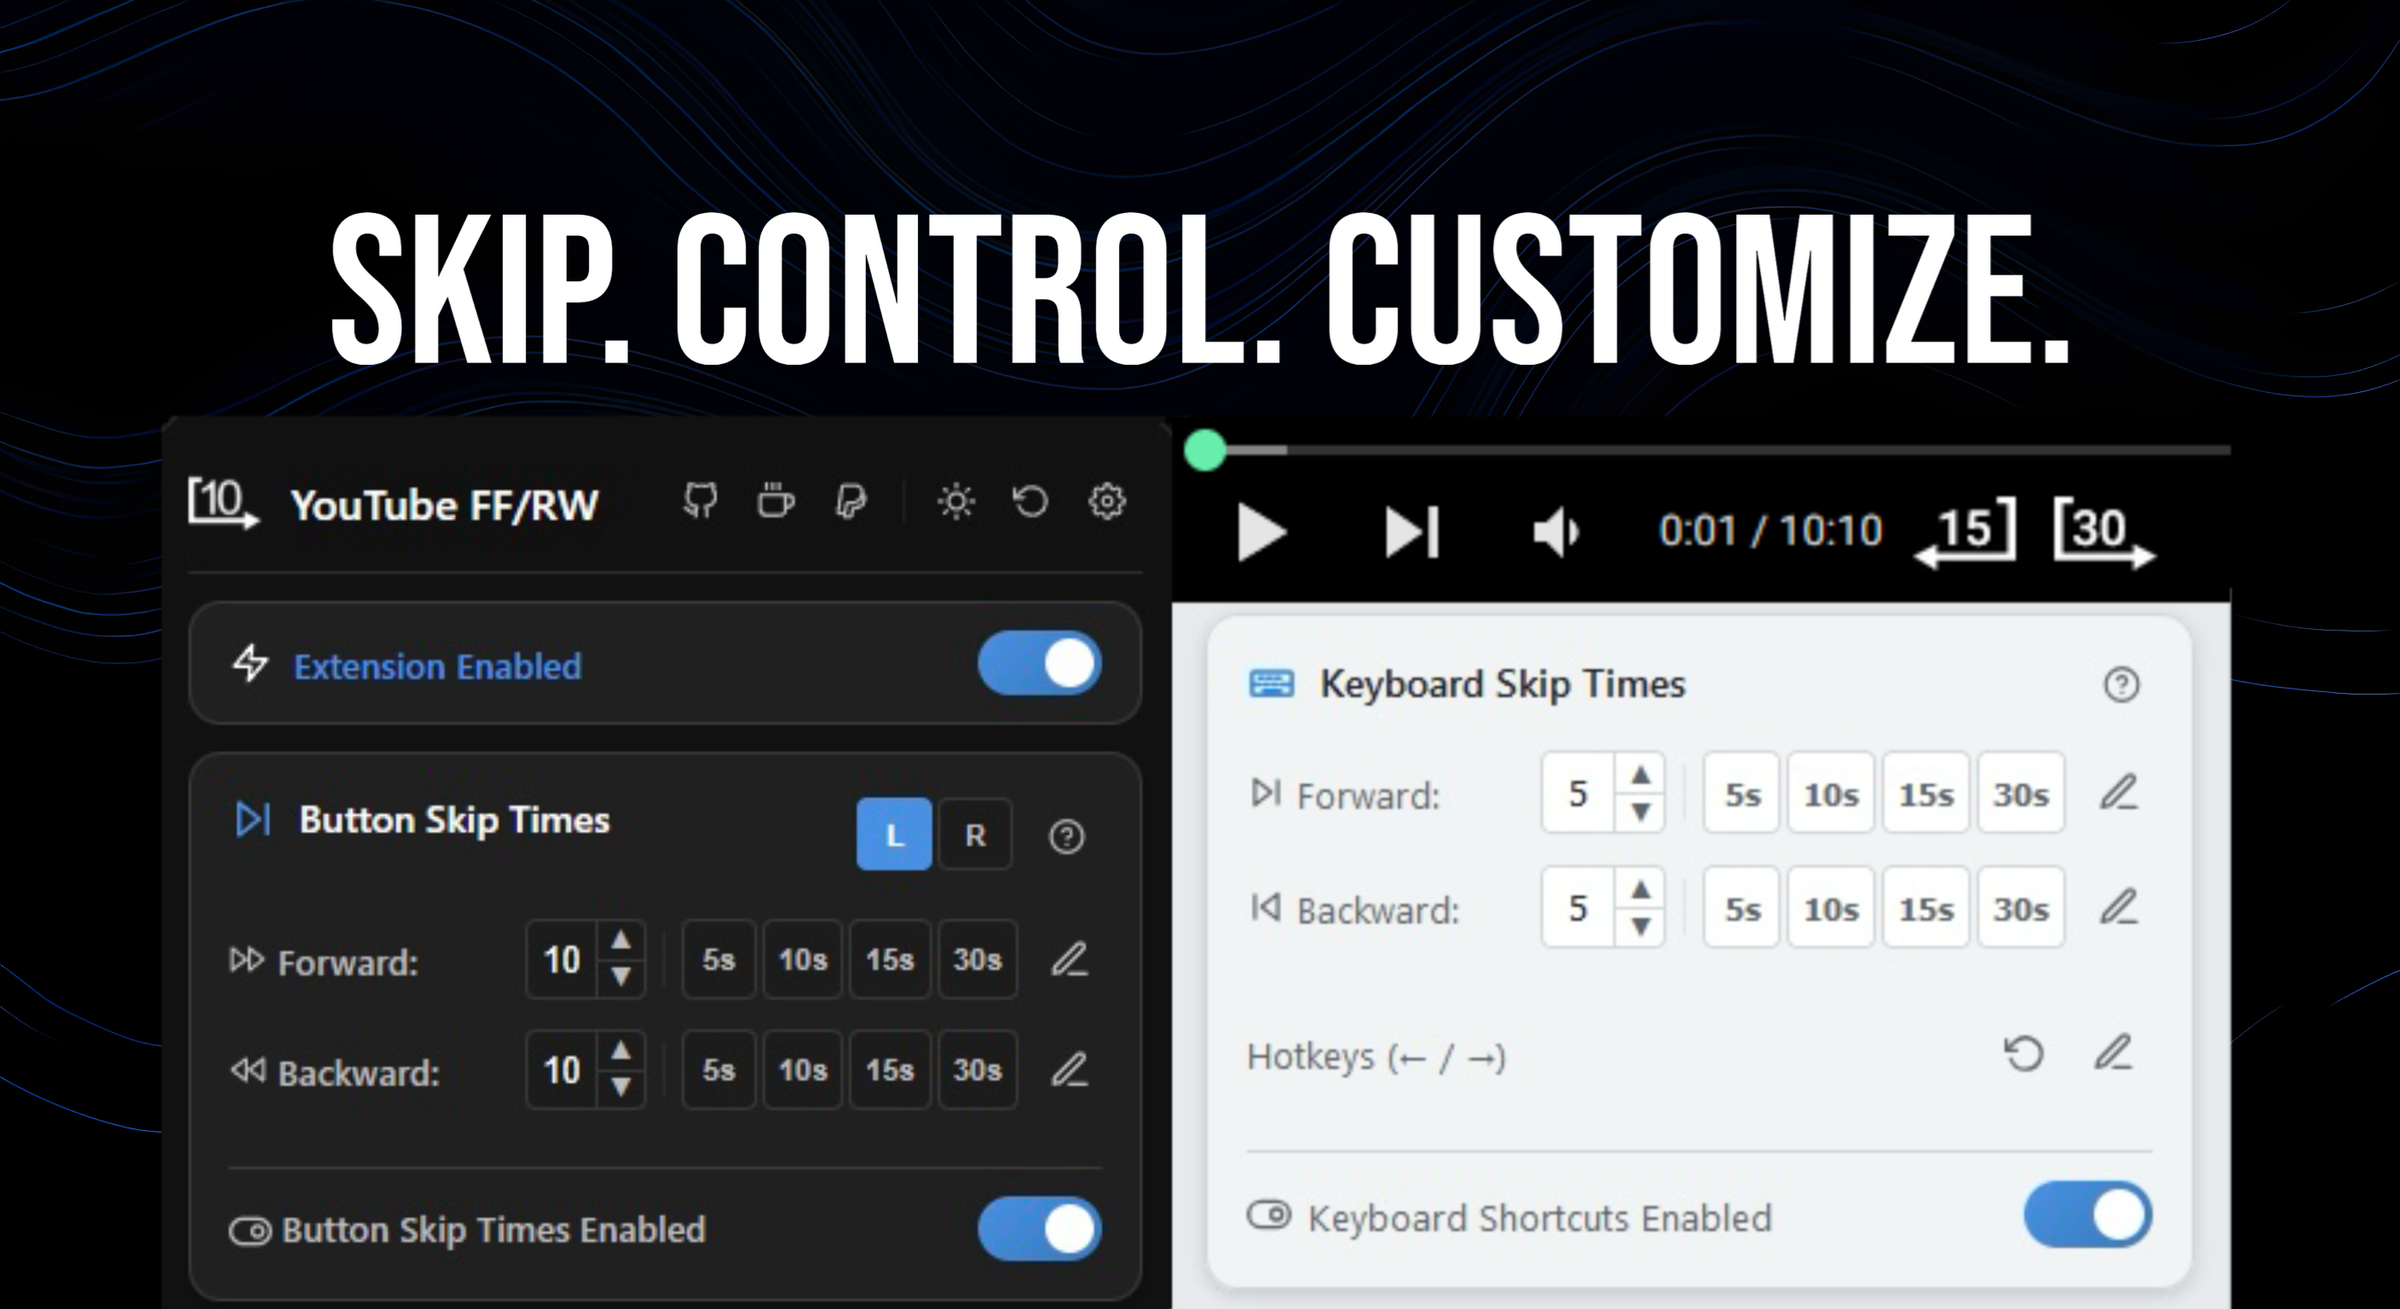This screenshot has height=1309, width=2400.
Task: Toggle light theme with sun icon
Action: tap(956, 501)
